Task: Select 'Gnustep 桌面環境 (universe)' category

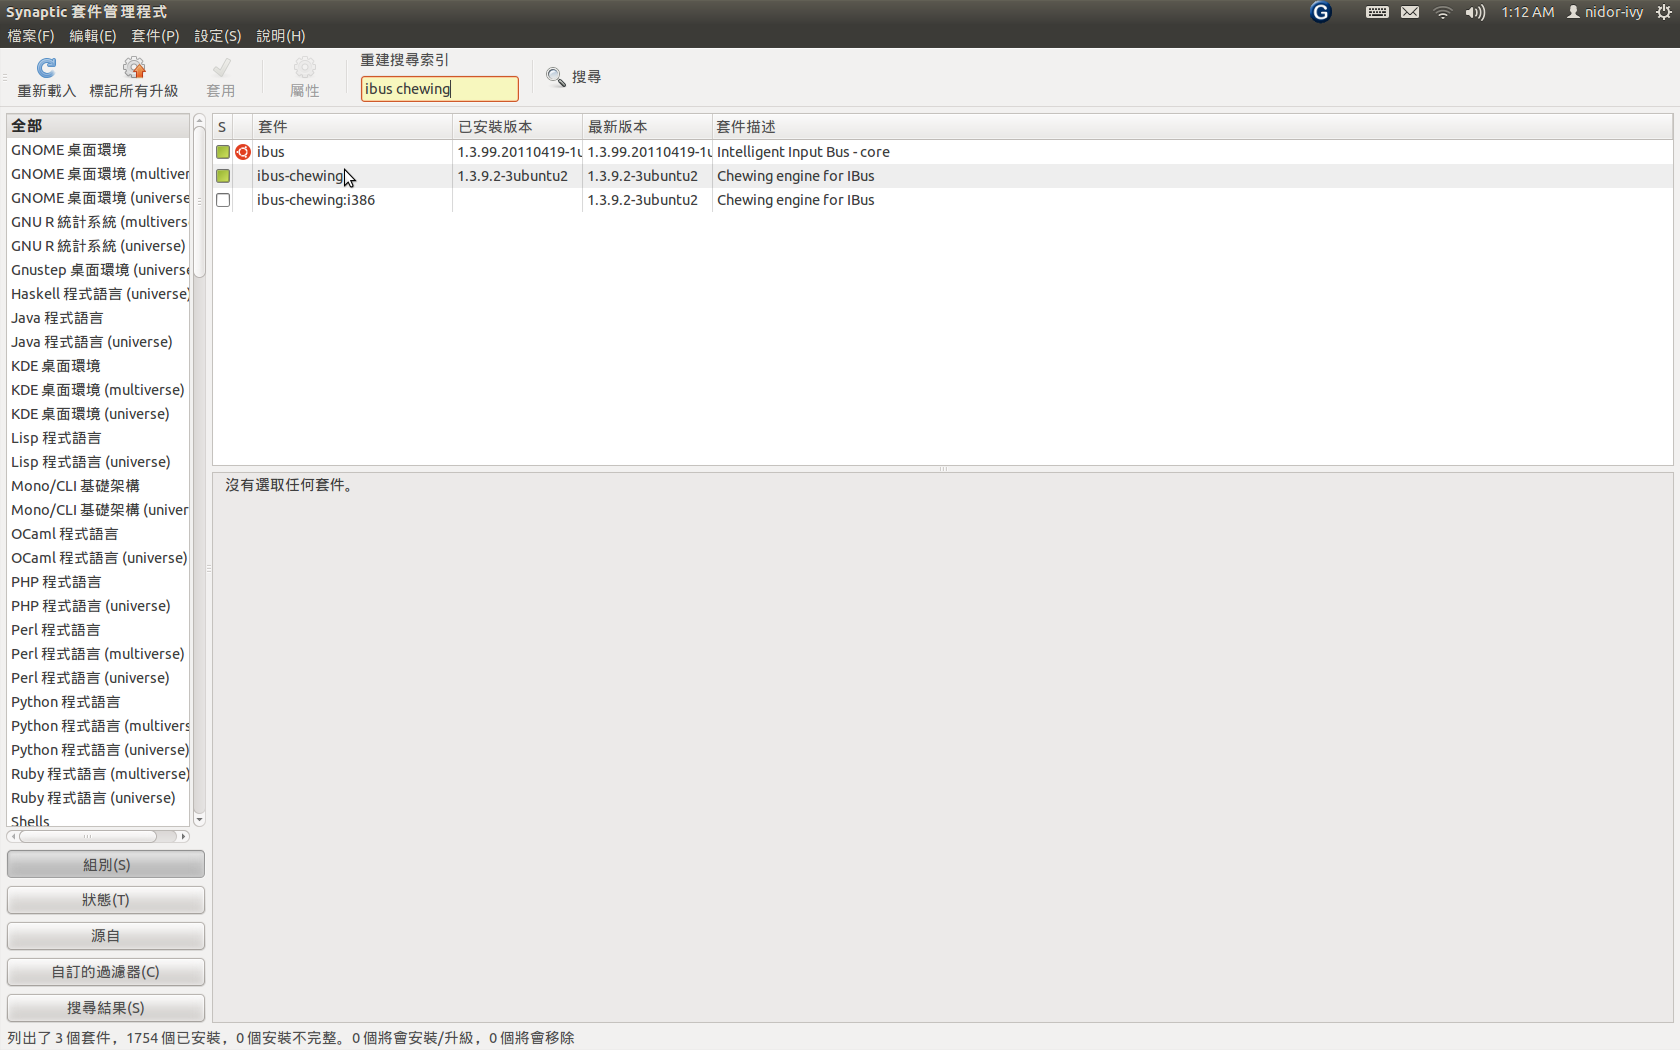Action: (98, 270)
